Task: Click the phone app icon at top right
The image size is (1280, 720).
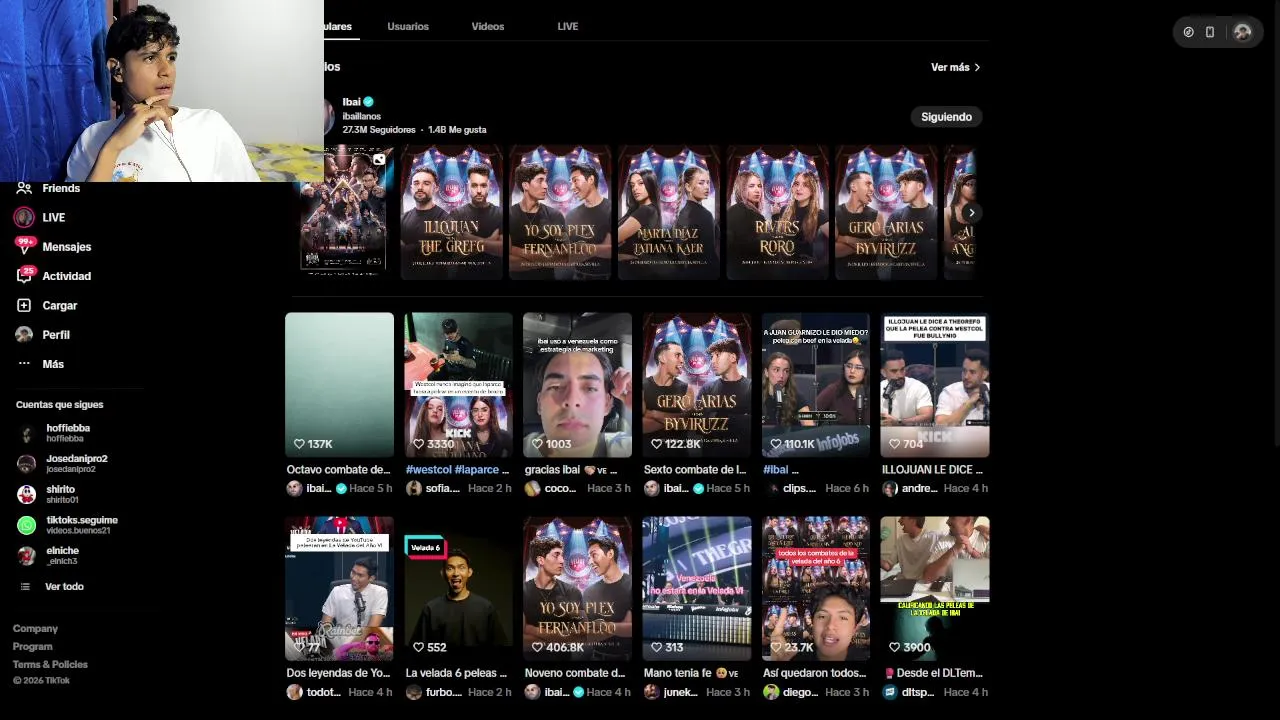Action: (1210, 32)
